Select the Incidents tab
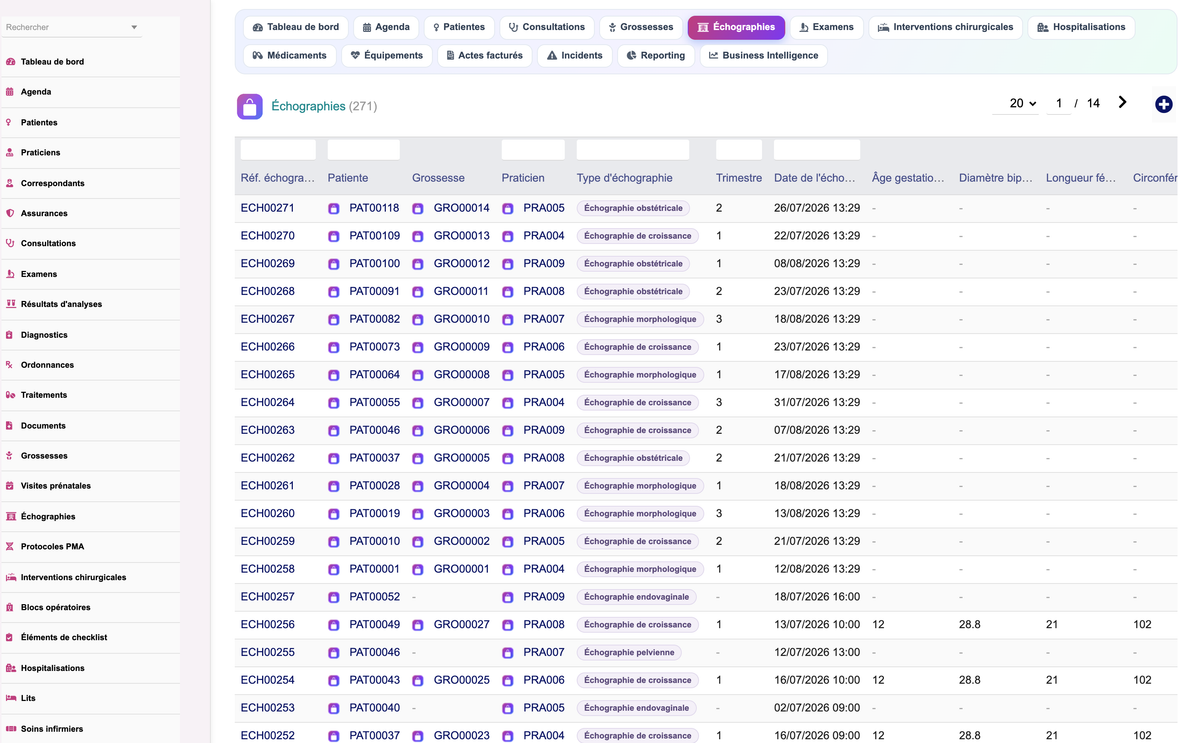The width and height of the screenshot is (1200, 743). click(x=574, y=55)
